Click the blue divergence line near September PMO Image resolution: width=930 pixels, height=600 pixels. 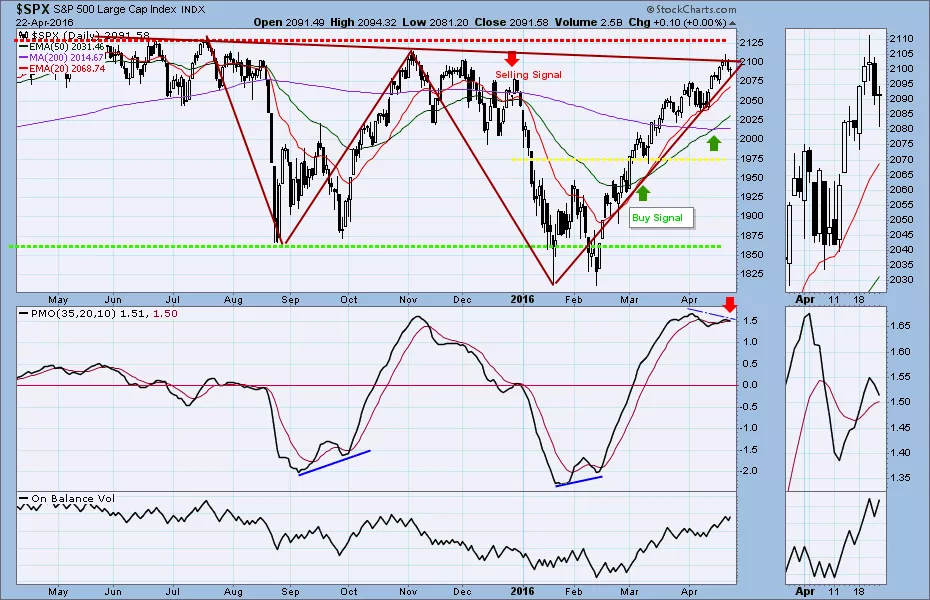[335, 461]
